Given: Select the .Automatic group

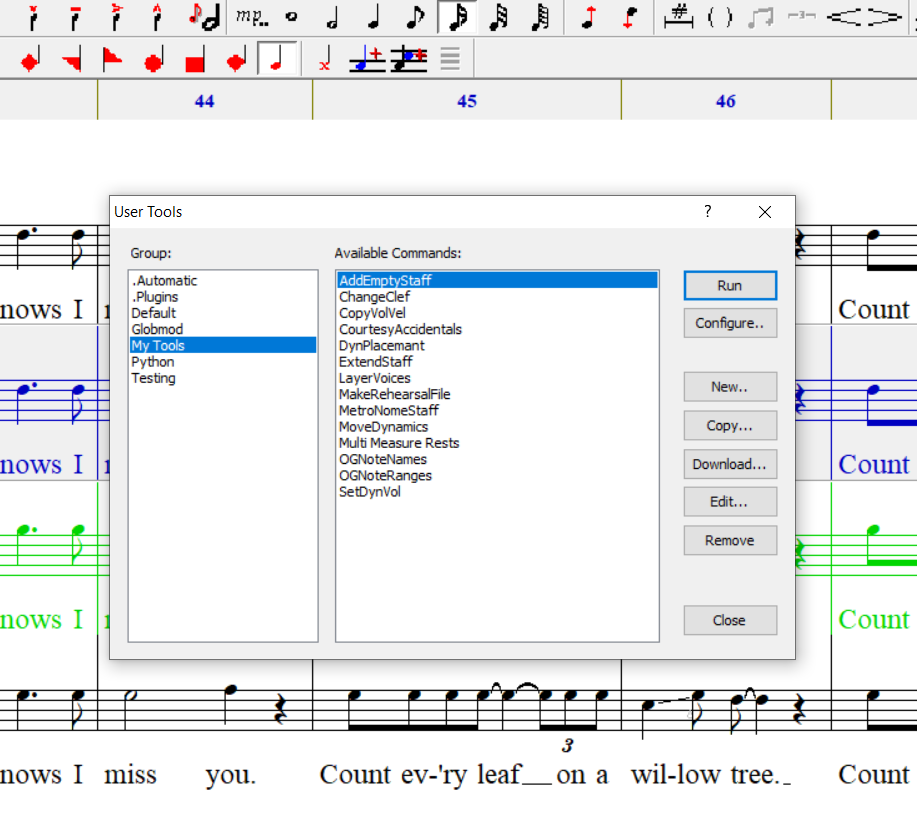Looking at the screenshot, I should 223,281.
